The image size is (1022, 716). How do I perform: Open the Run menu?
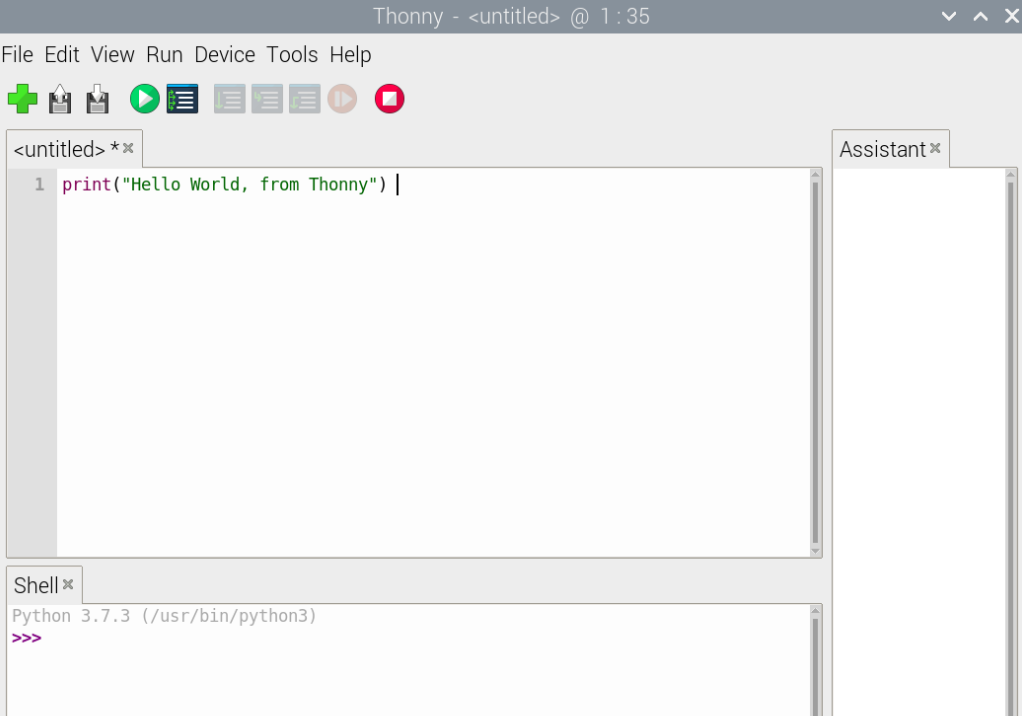pyautogui.click(x=164, y=55)
